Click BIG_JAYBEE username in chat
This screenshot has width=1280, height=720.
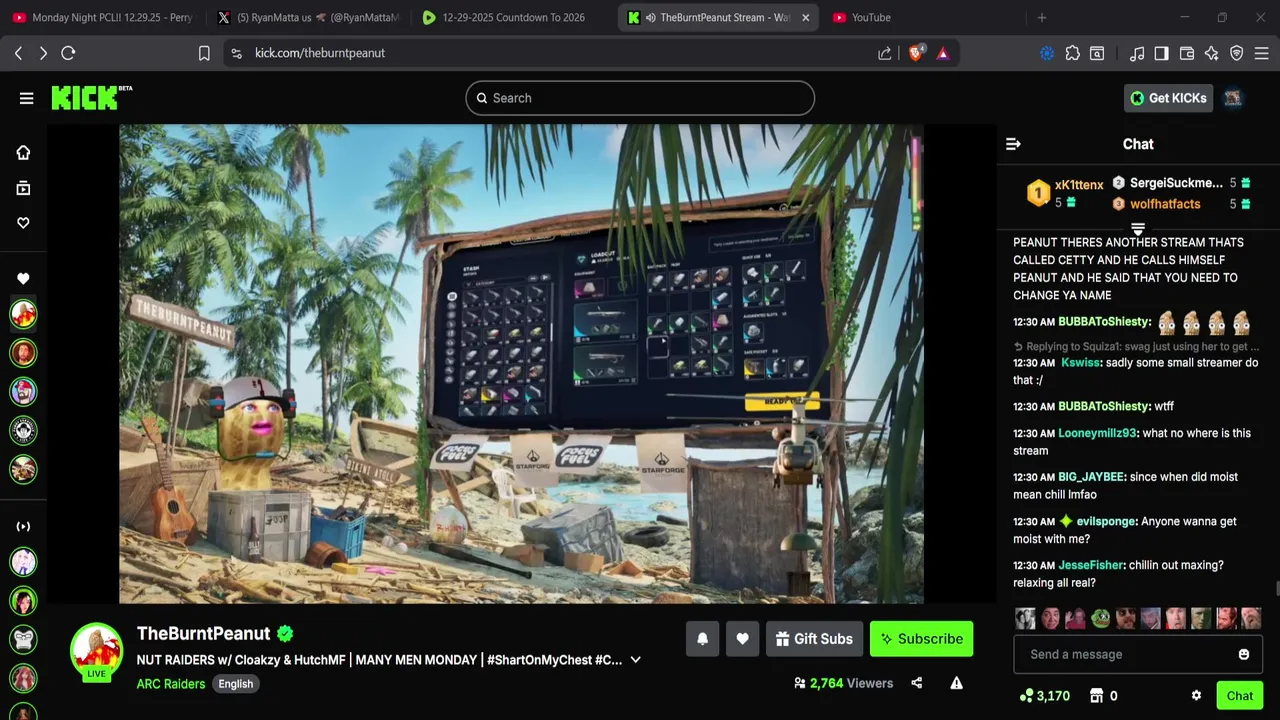click(x=1091, y=477)
